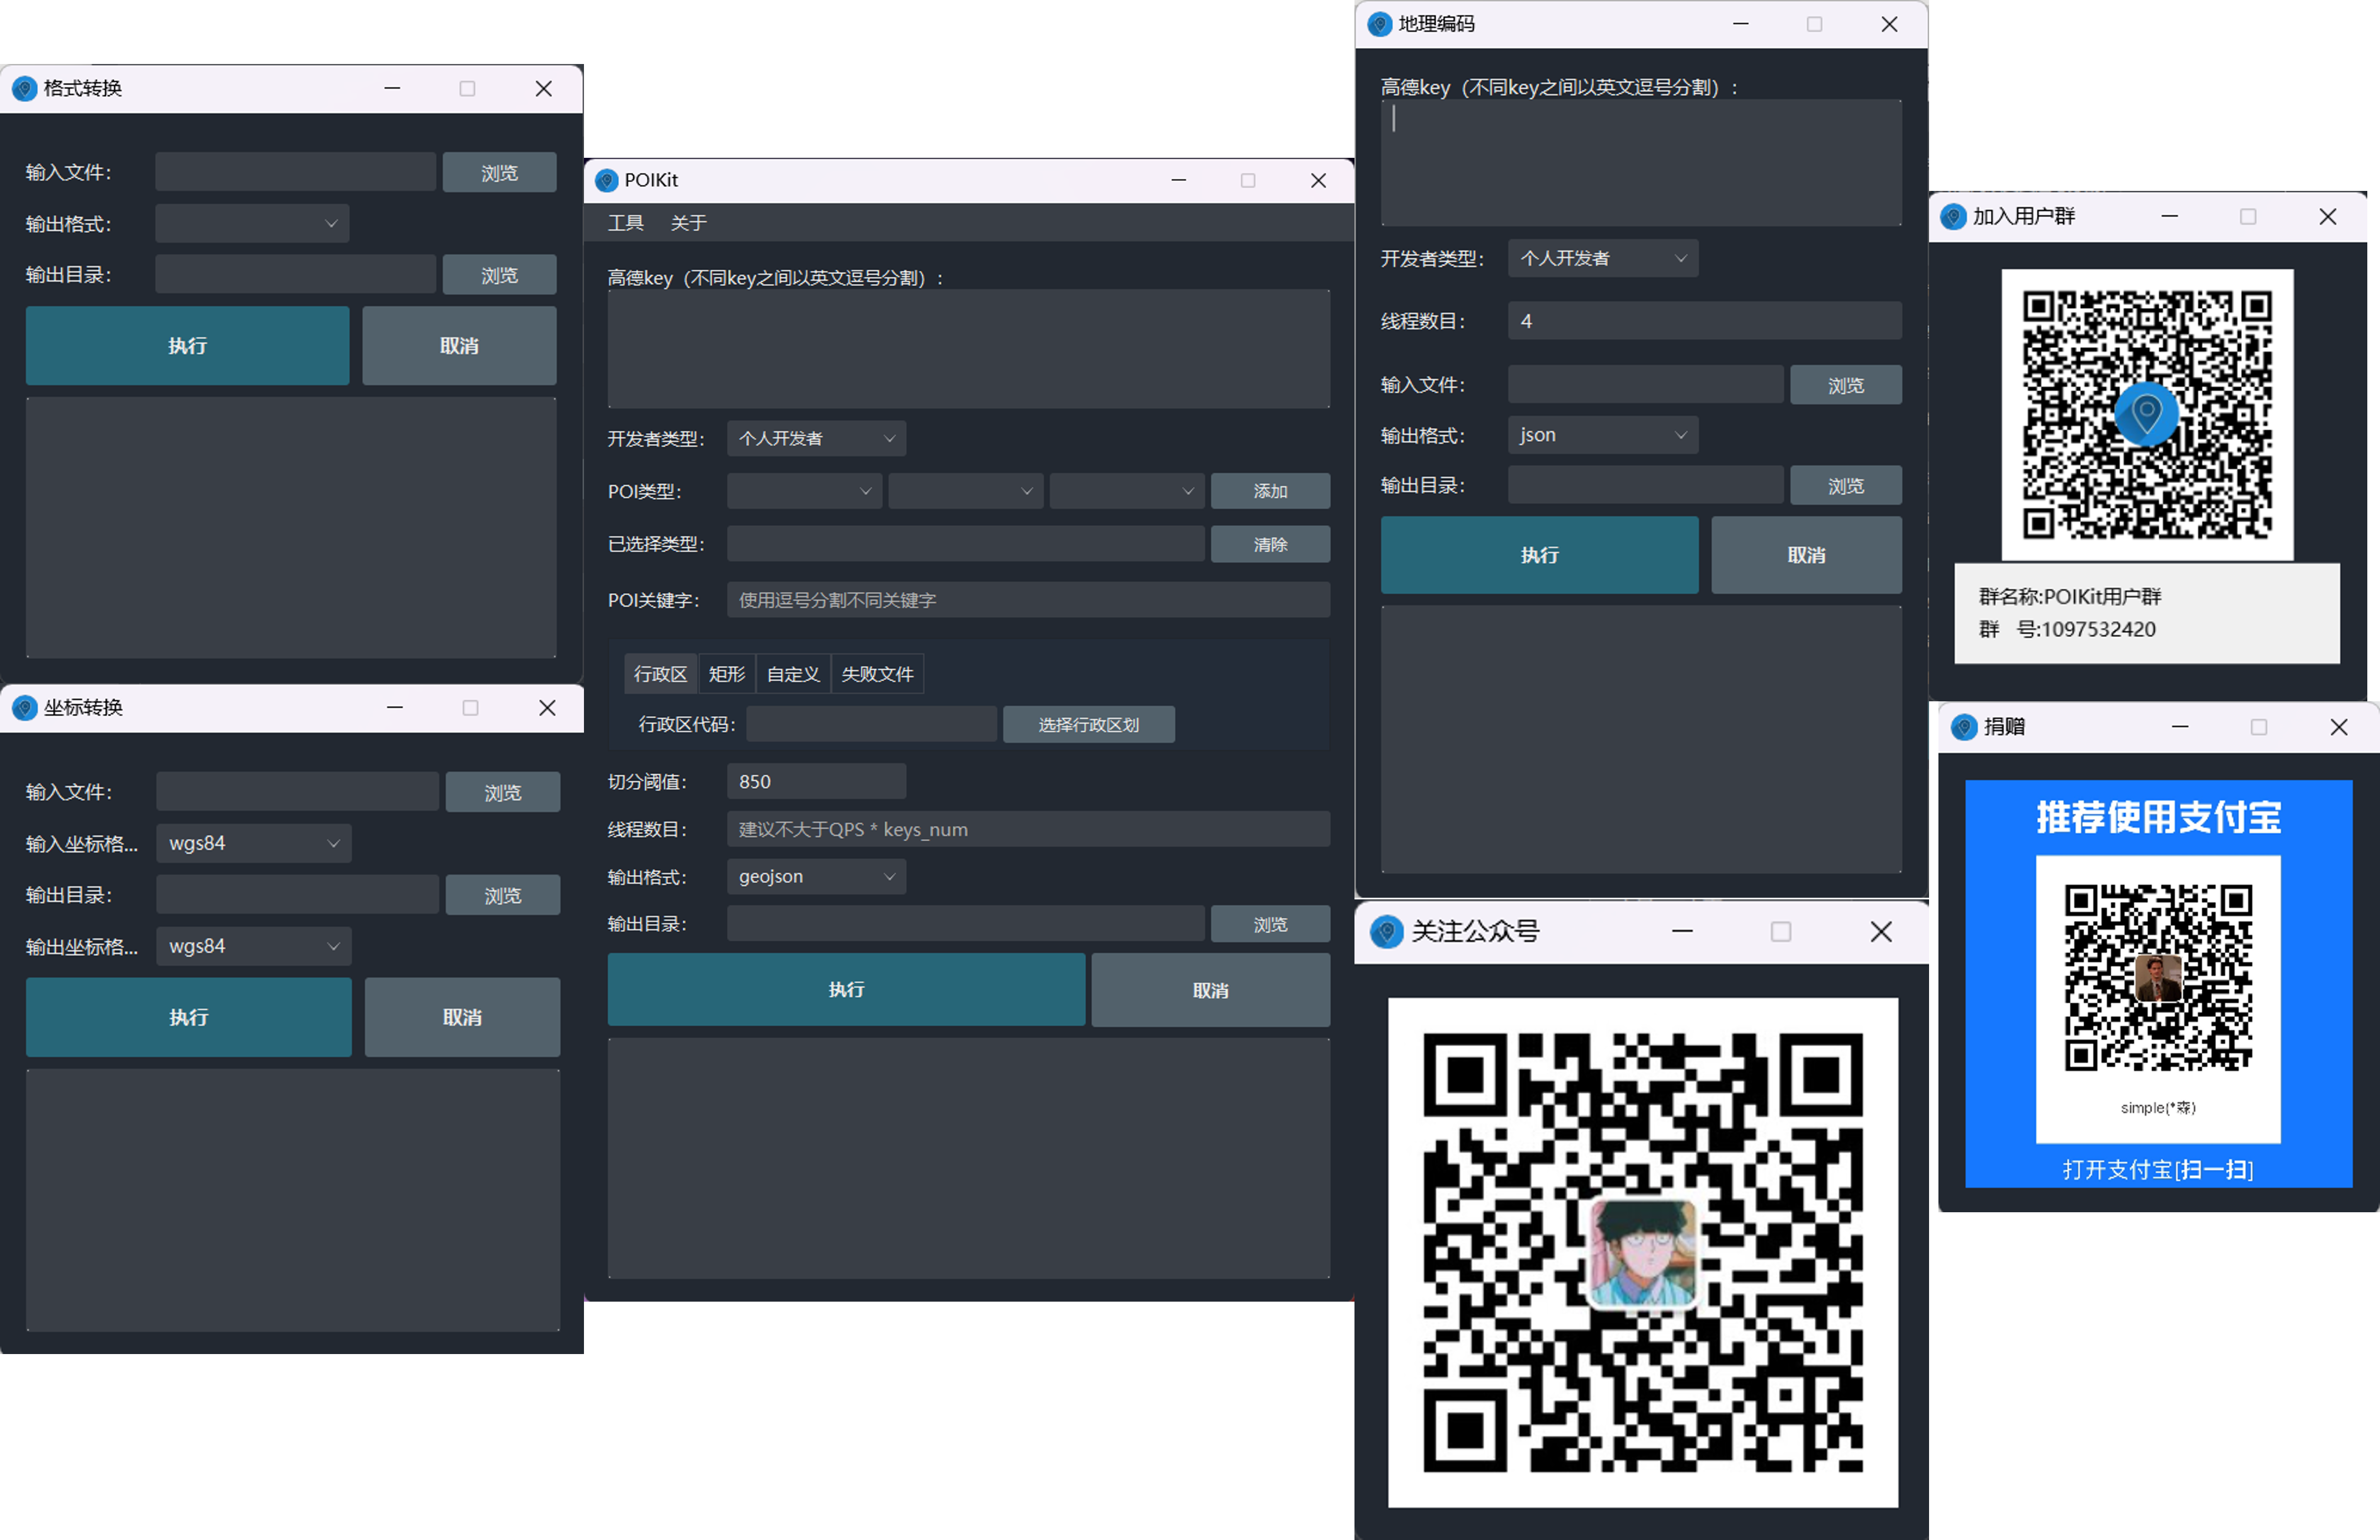Switch to the 矩形 tab
Image resolution: width=2380 pixels, height=1540 pixels.
point(726,674)
